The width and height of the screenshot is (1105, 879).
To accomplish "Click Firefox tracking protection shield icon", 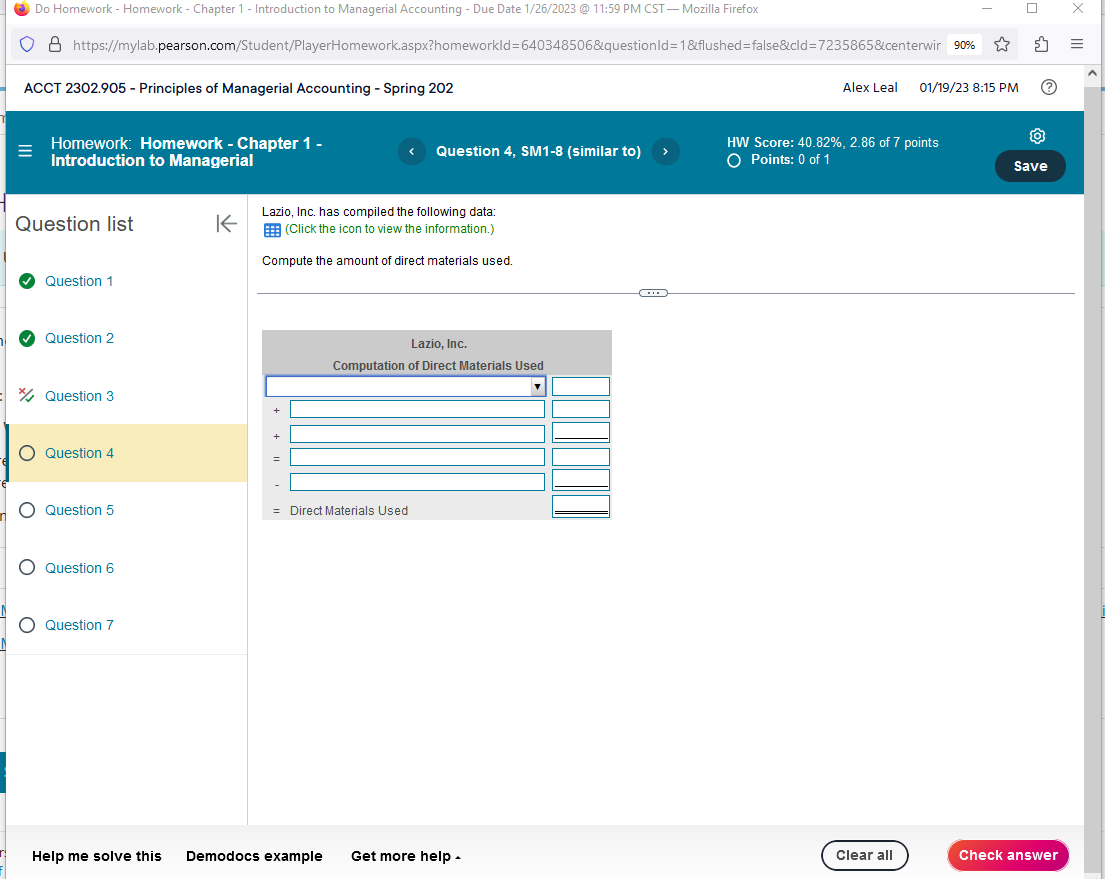I will [x=27, y=45].
